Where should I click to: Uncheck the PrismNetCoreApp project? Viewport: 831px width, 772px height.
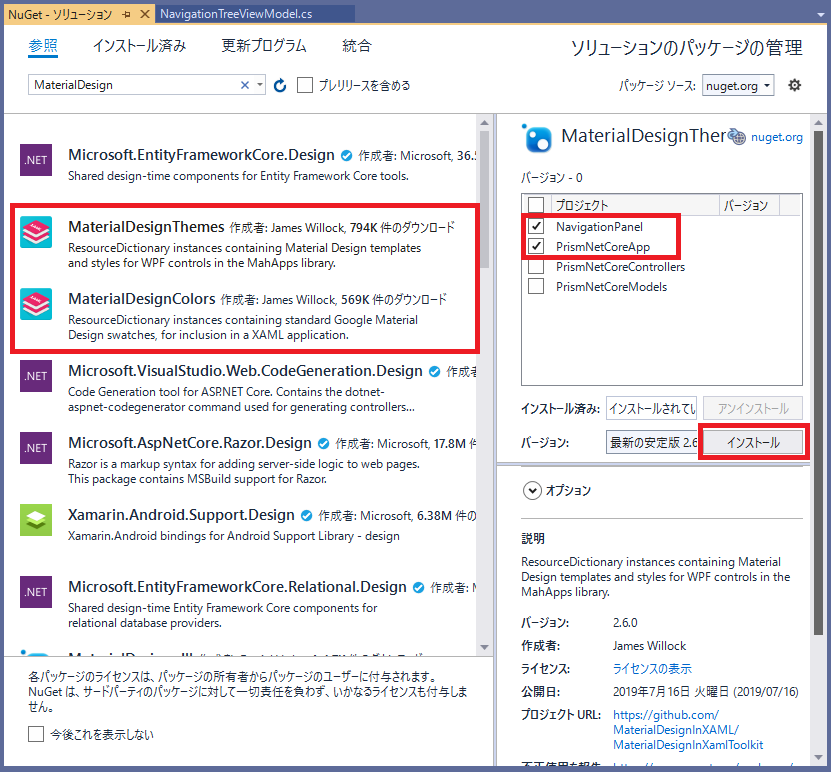536,246
